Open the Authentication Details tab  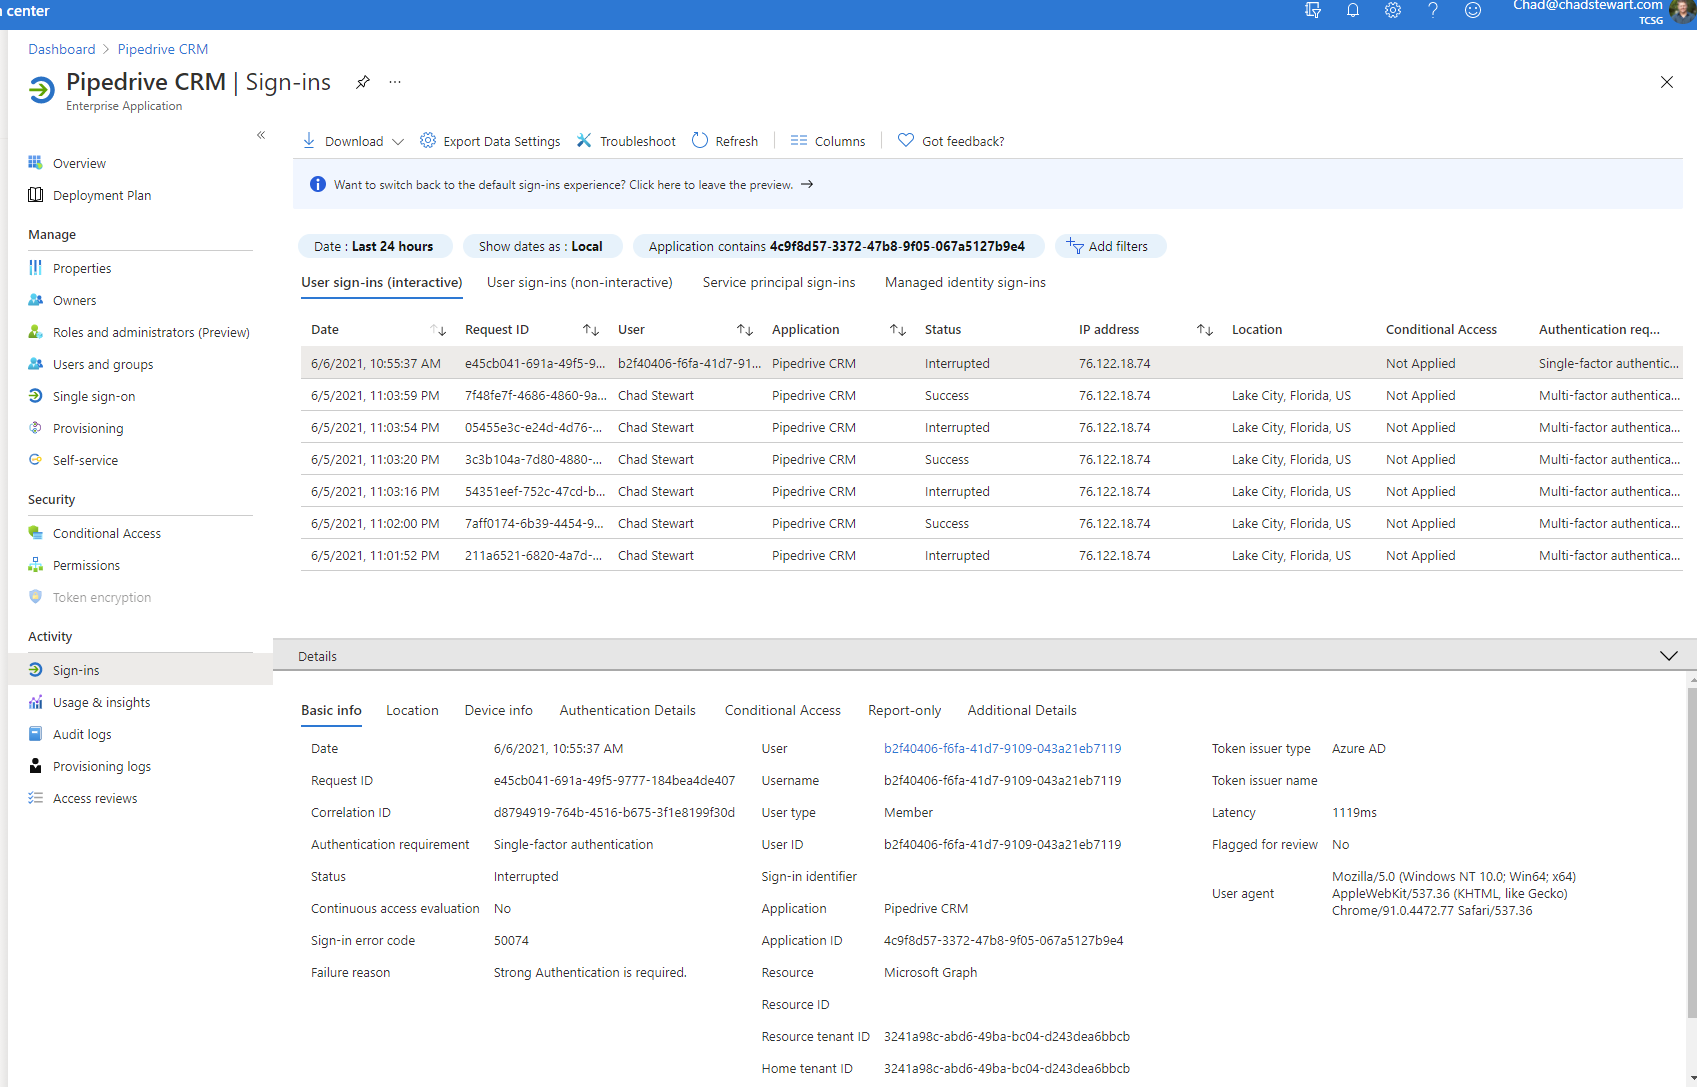click(x=627, y=711)
